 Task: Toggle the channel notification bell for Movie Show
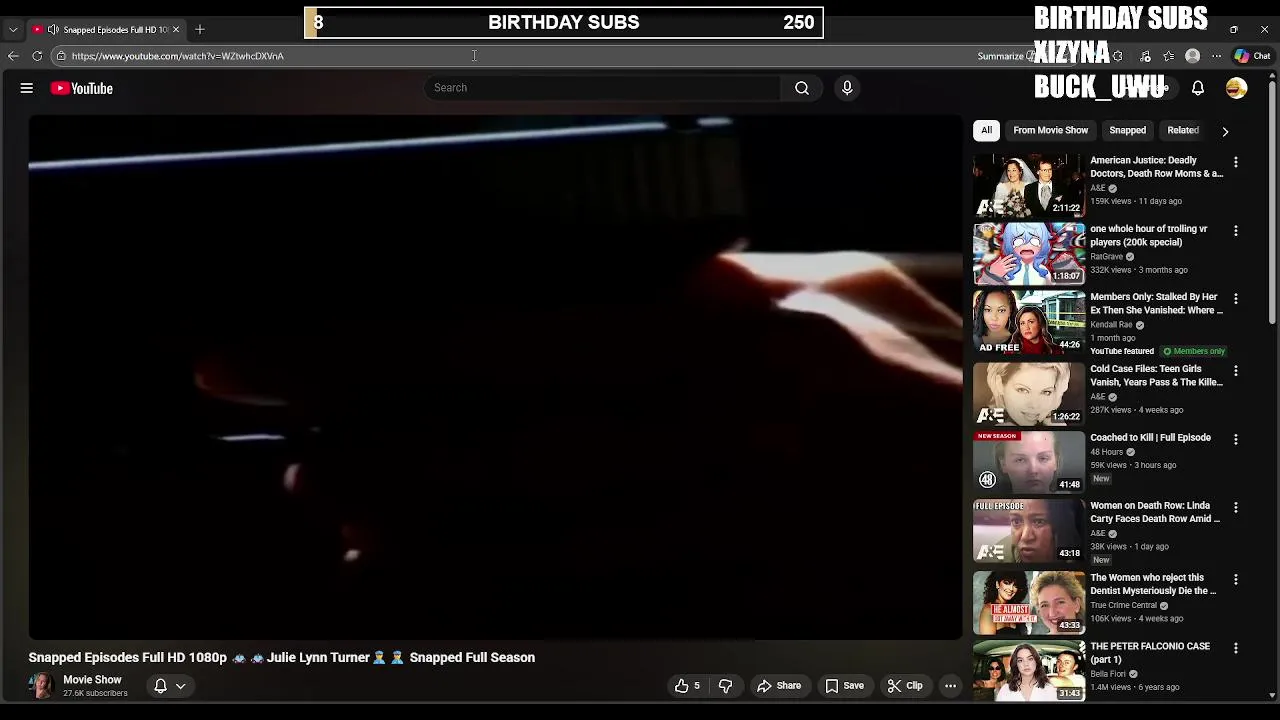tap(160, 686)
